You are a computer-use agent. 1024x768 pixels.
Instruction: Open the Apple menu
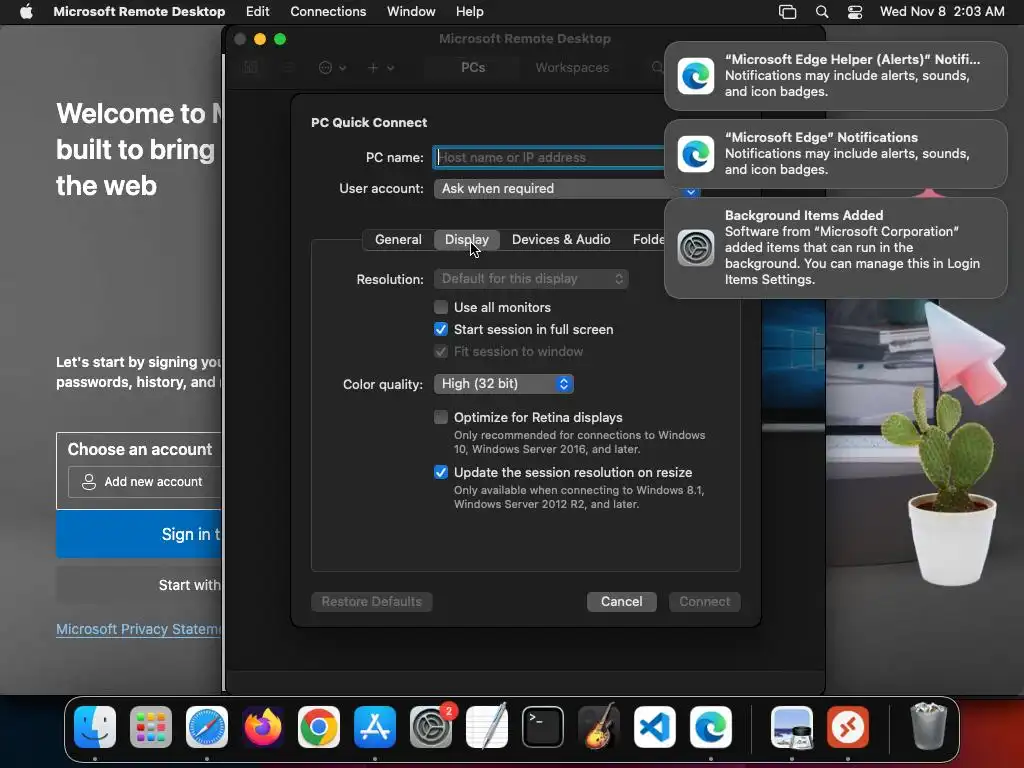[x=26, y=12]
